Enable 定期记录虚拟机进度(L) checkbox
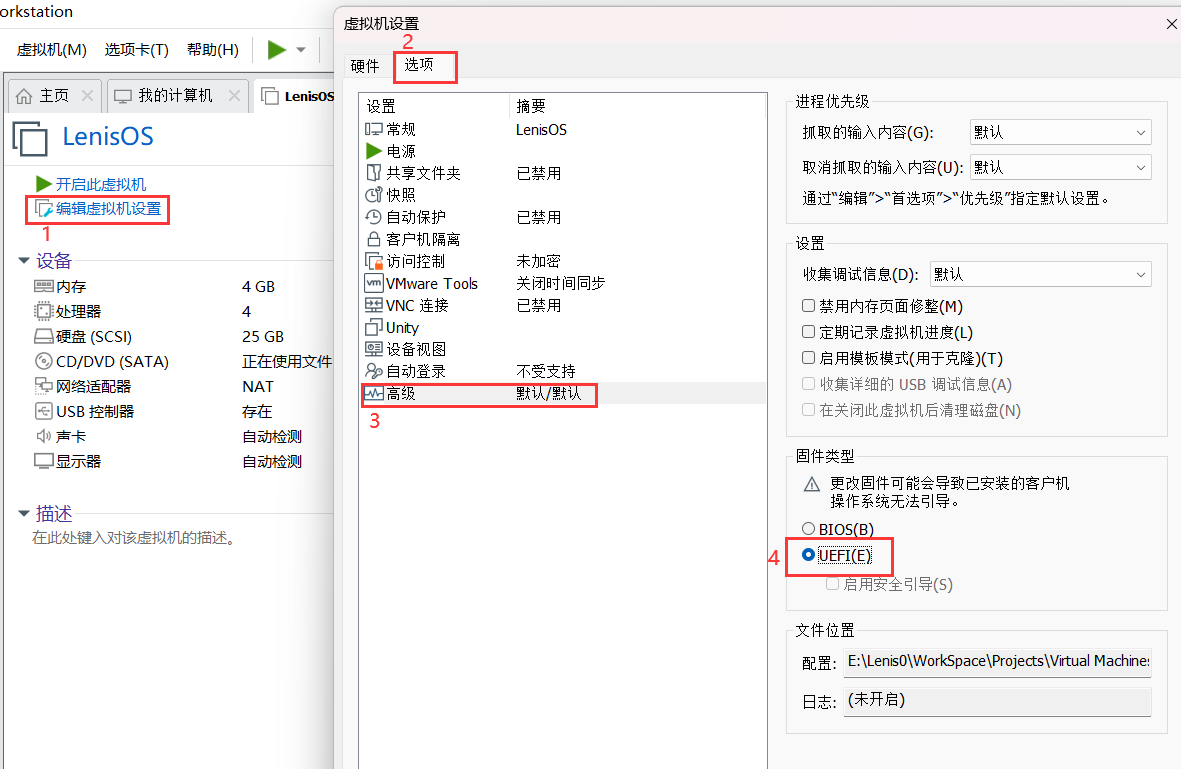The image size is (1181, 769). (808, 331)
